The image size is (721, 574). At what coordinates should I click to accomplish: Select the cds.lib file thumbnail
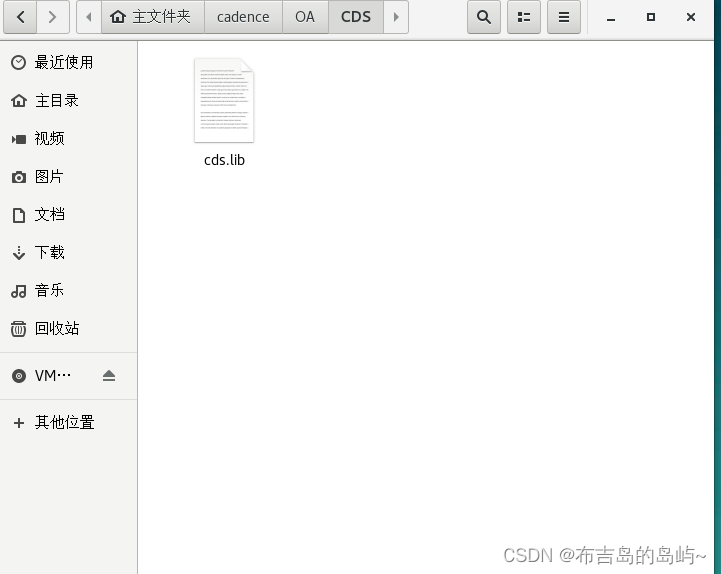(x=224, y=101)
